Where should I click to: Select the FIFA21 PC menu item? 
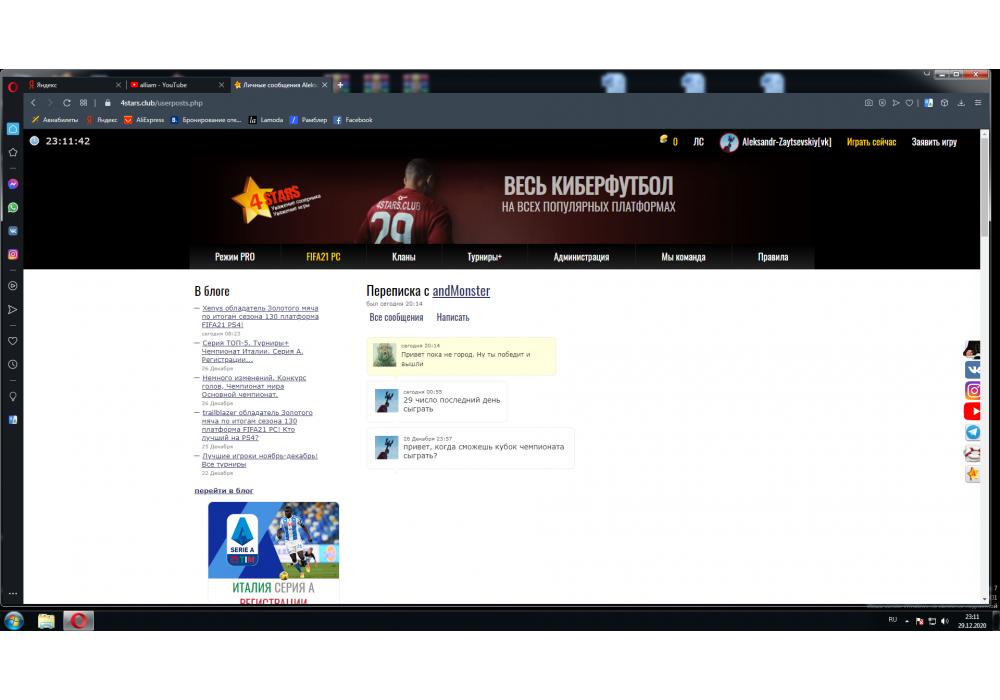(x=323, y=257)
